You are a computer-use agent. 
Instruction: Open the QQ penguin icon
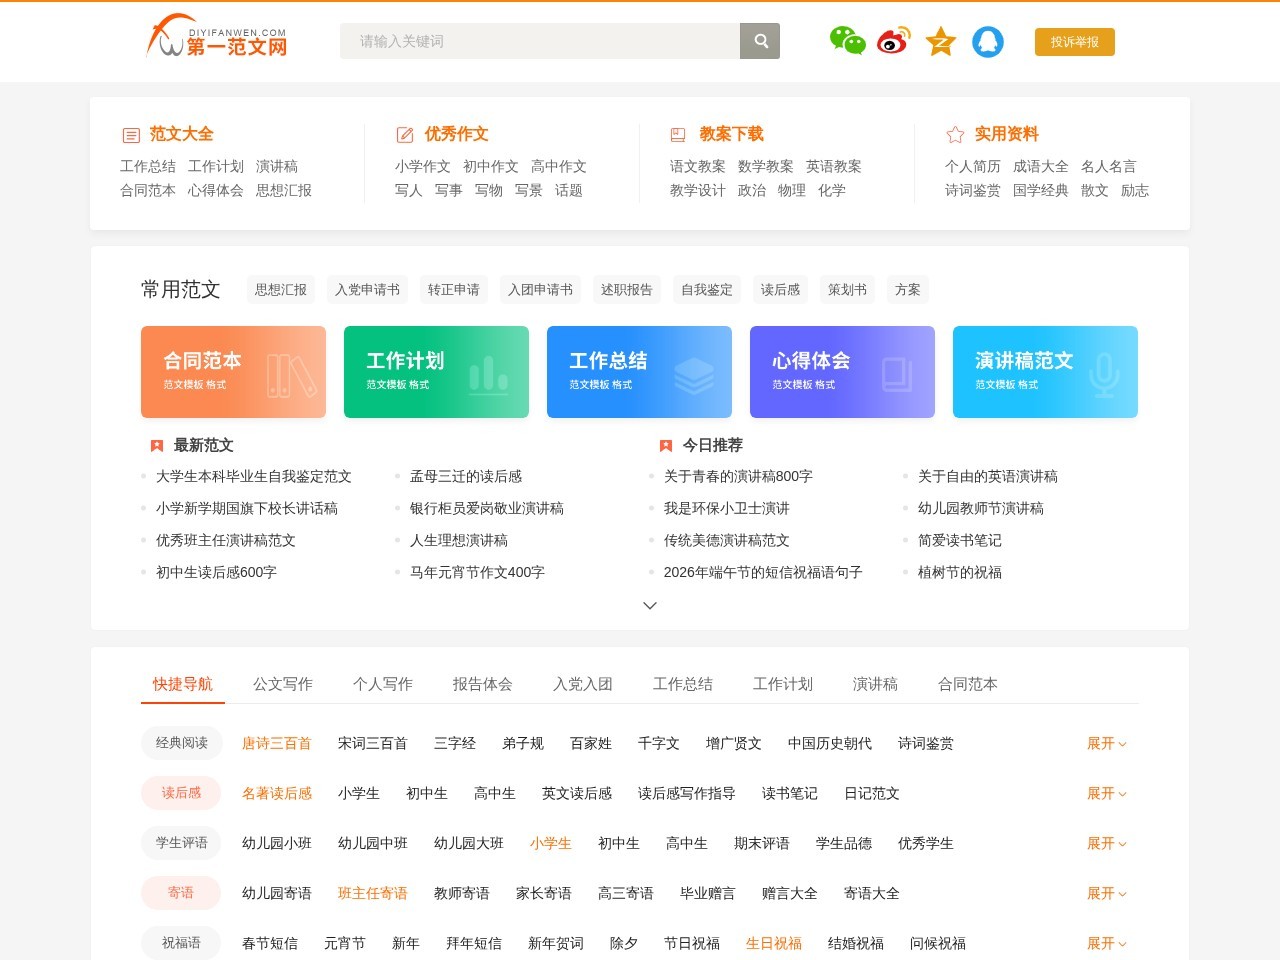point(988,42)
